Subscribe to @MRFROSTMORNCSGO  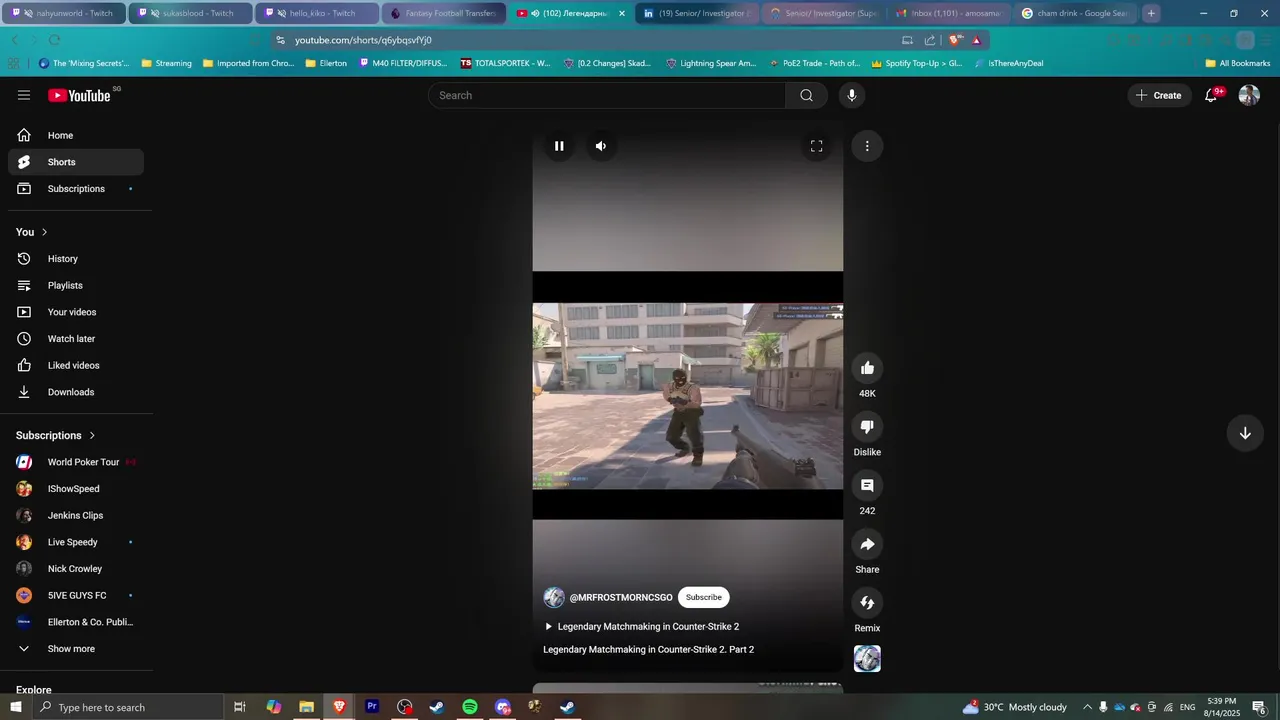click(x=703, y=597)
